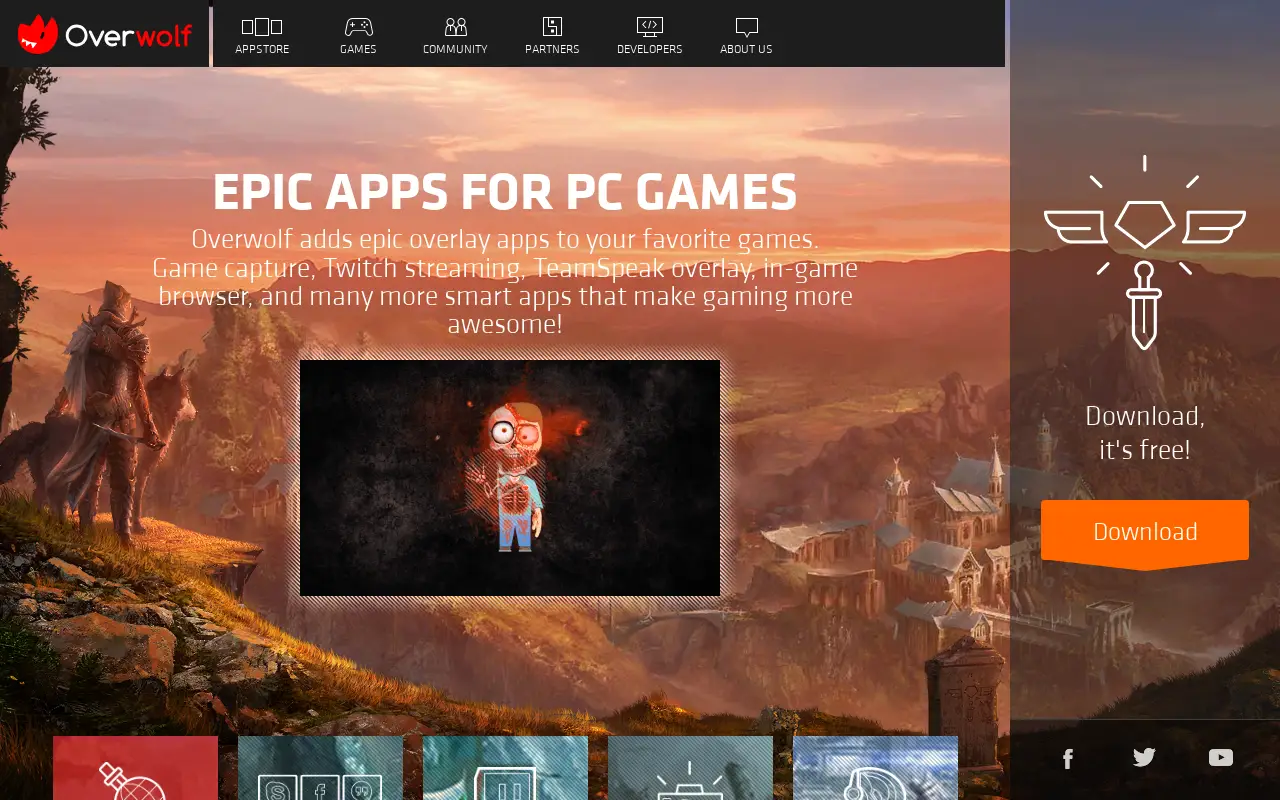This screenshot has width=1280, height=800.
Task: Open Overwolf's YouTube channel
Action: tap(1221, 758)
